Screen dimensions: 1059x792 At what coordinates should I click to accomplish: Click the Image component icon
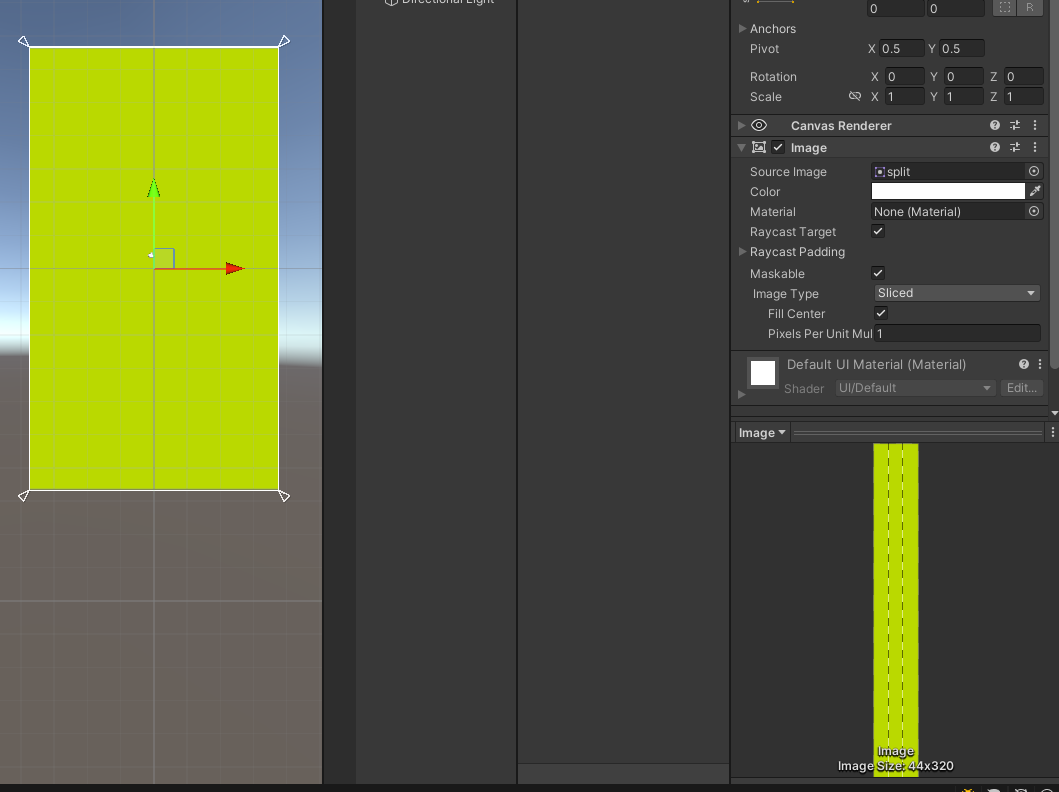coord(759,147)
